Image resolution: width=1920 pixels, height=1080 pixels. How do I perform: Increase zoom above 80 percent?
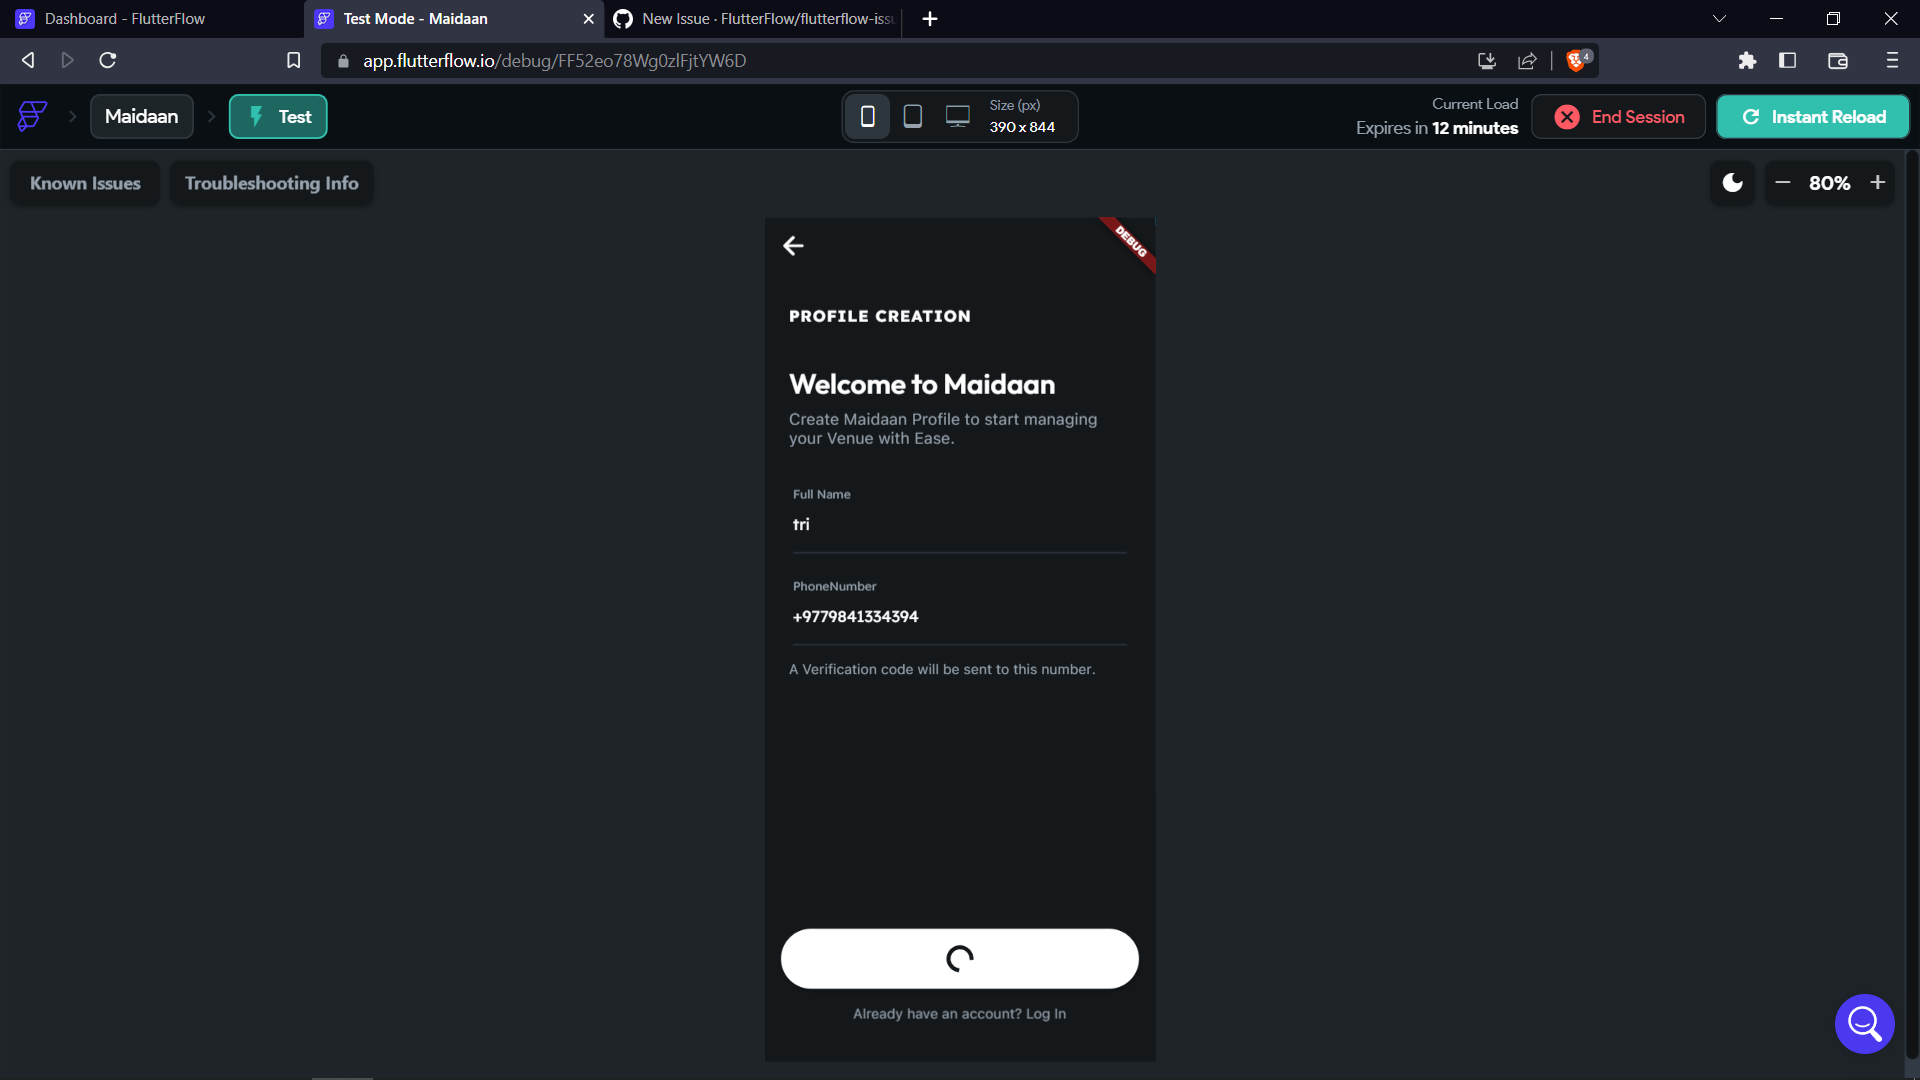click(x=1877, y=183)
